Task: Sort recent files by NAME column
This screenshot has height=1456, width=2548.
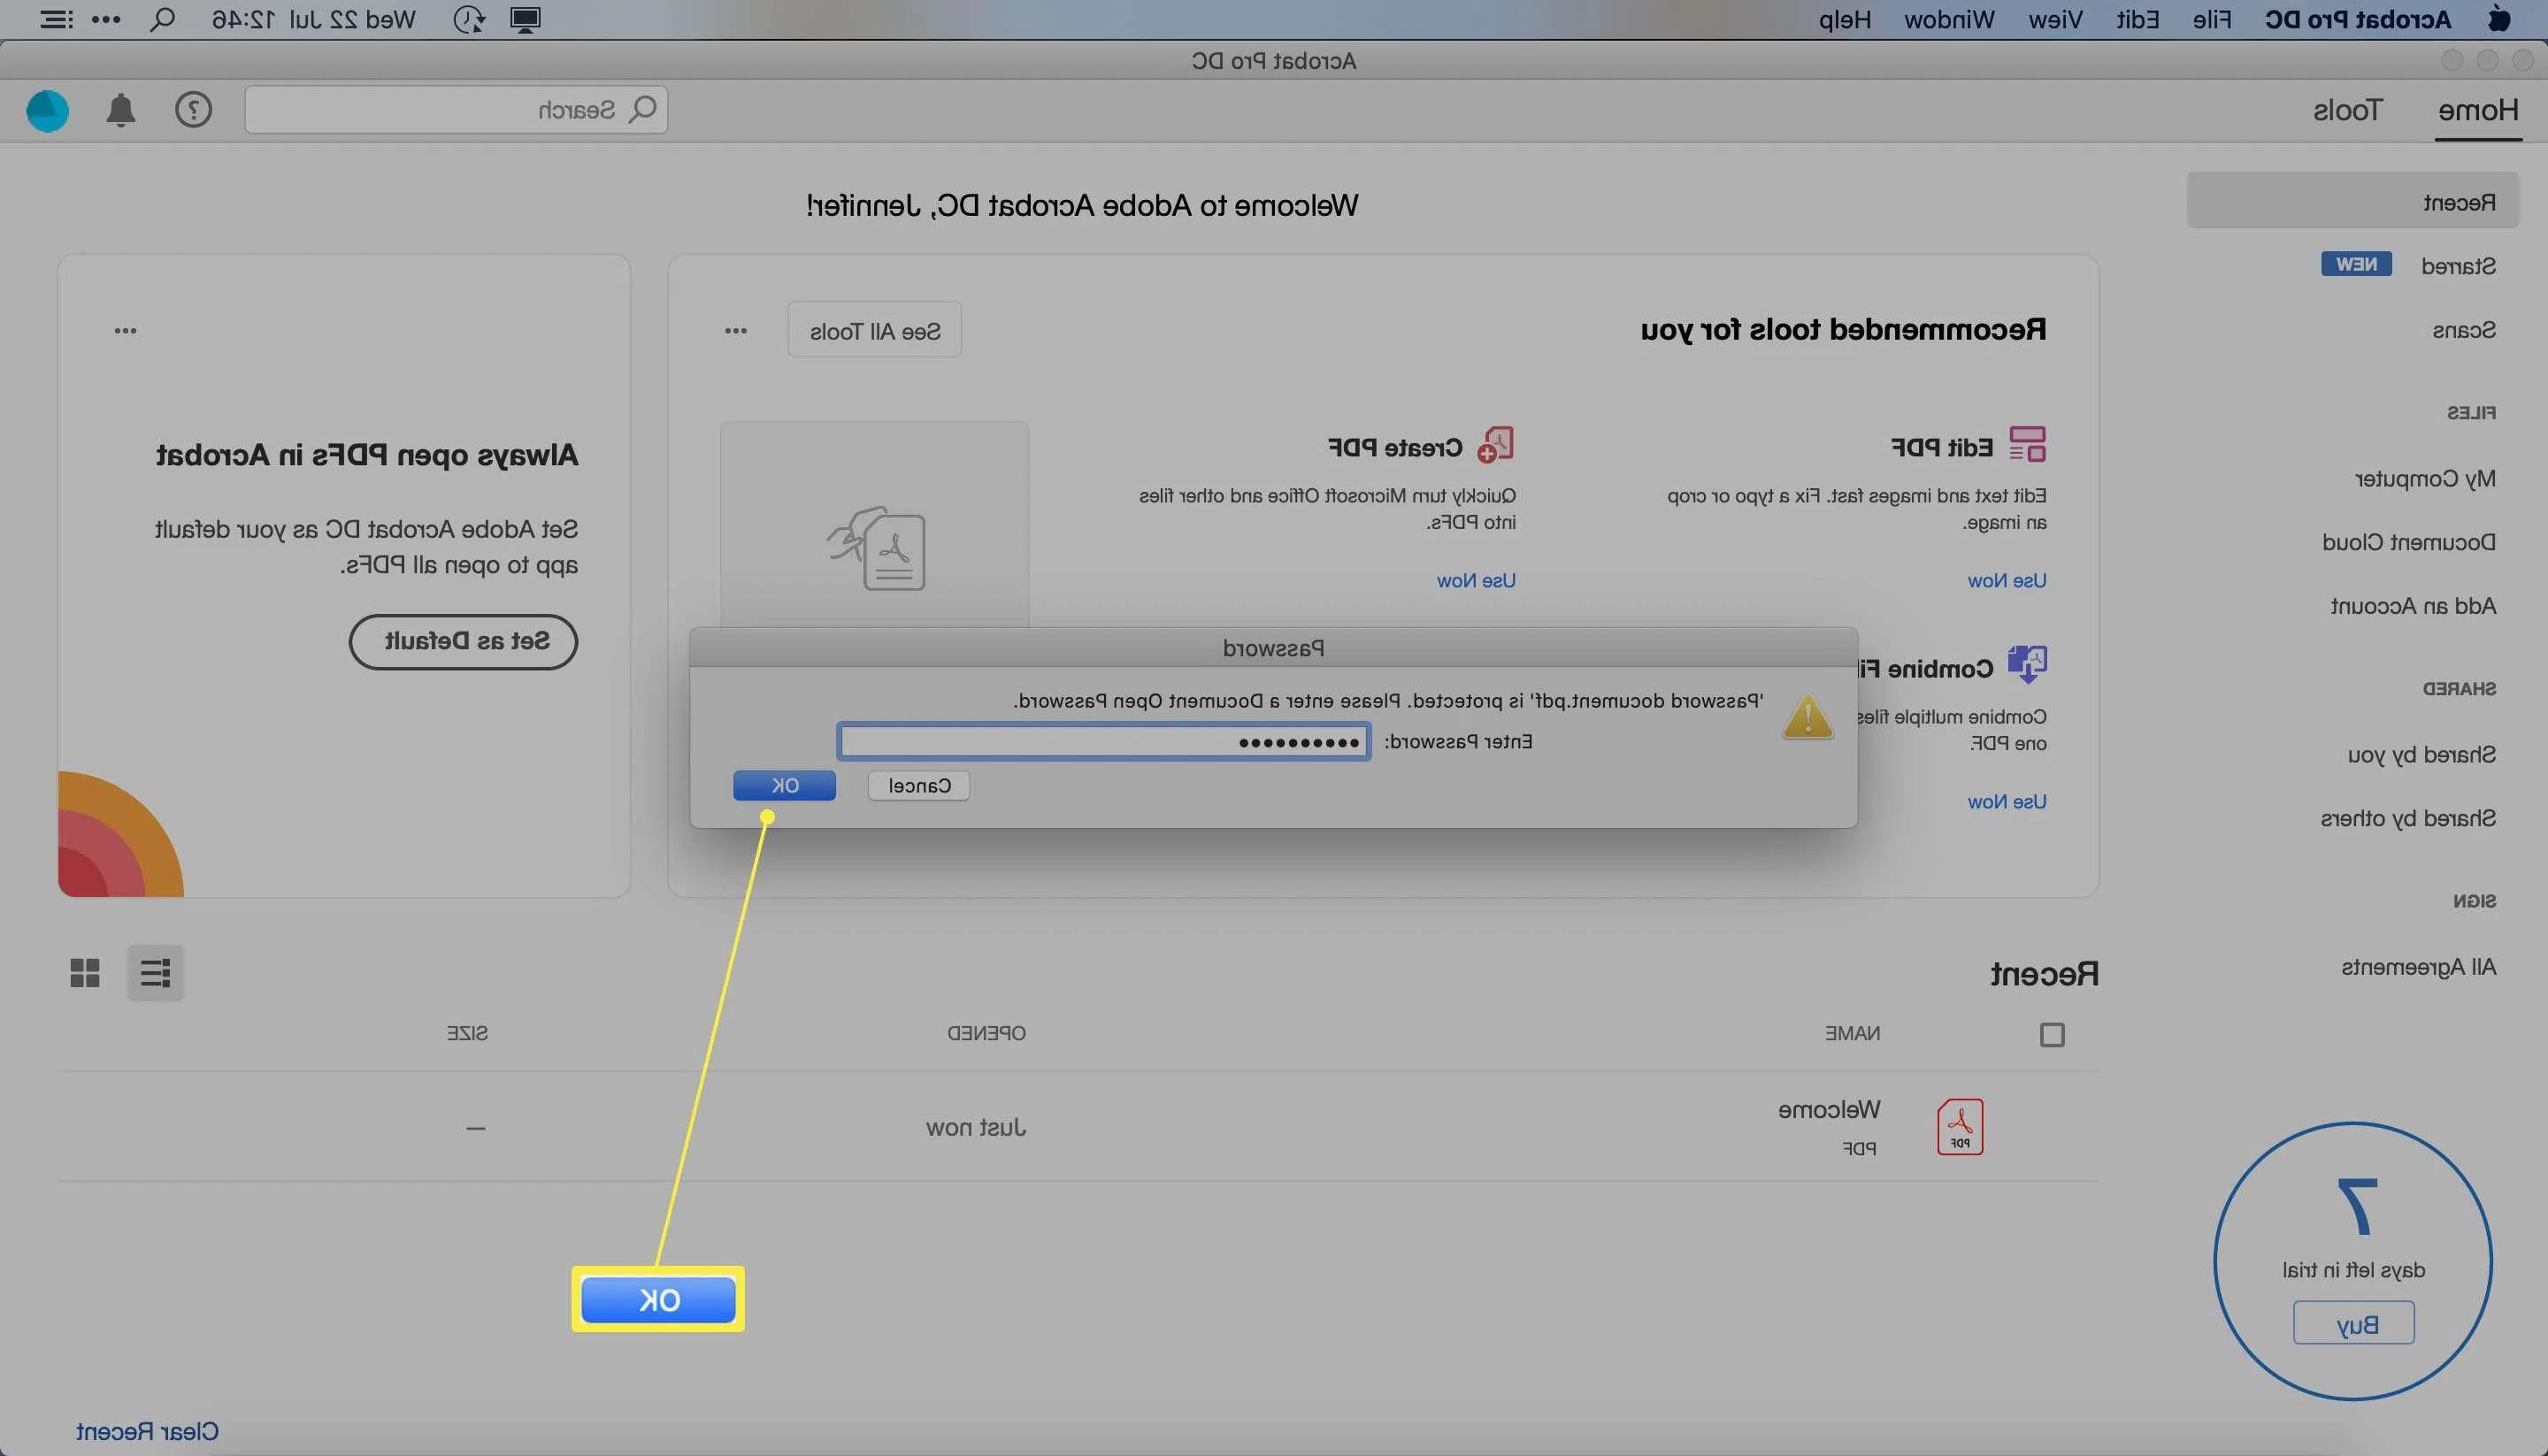Action: click(x=1852, y=1033)
